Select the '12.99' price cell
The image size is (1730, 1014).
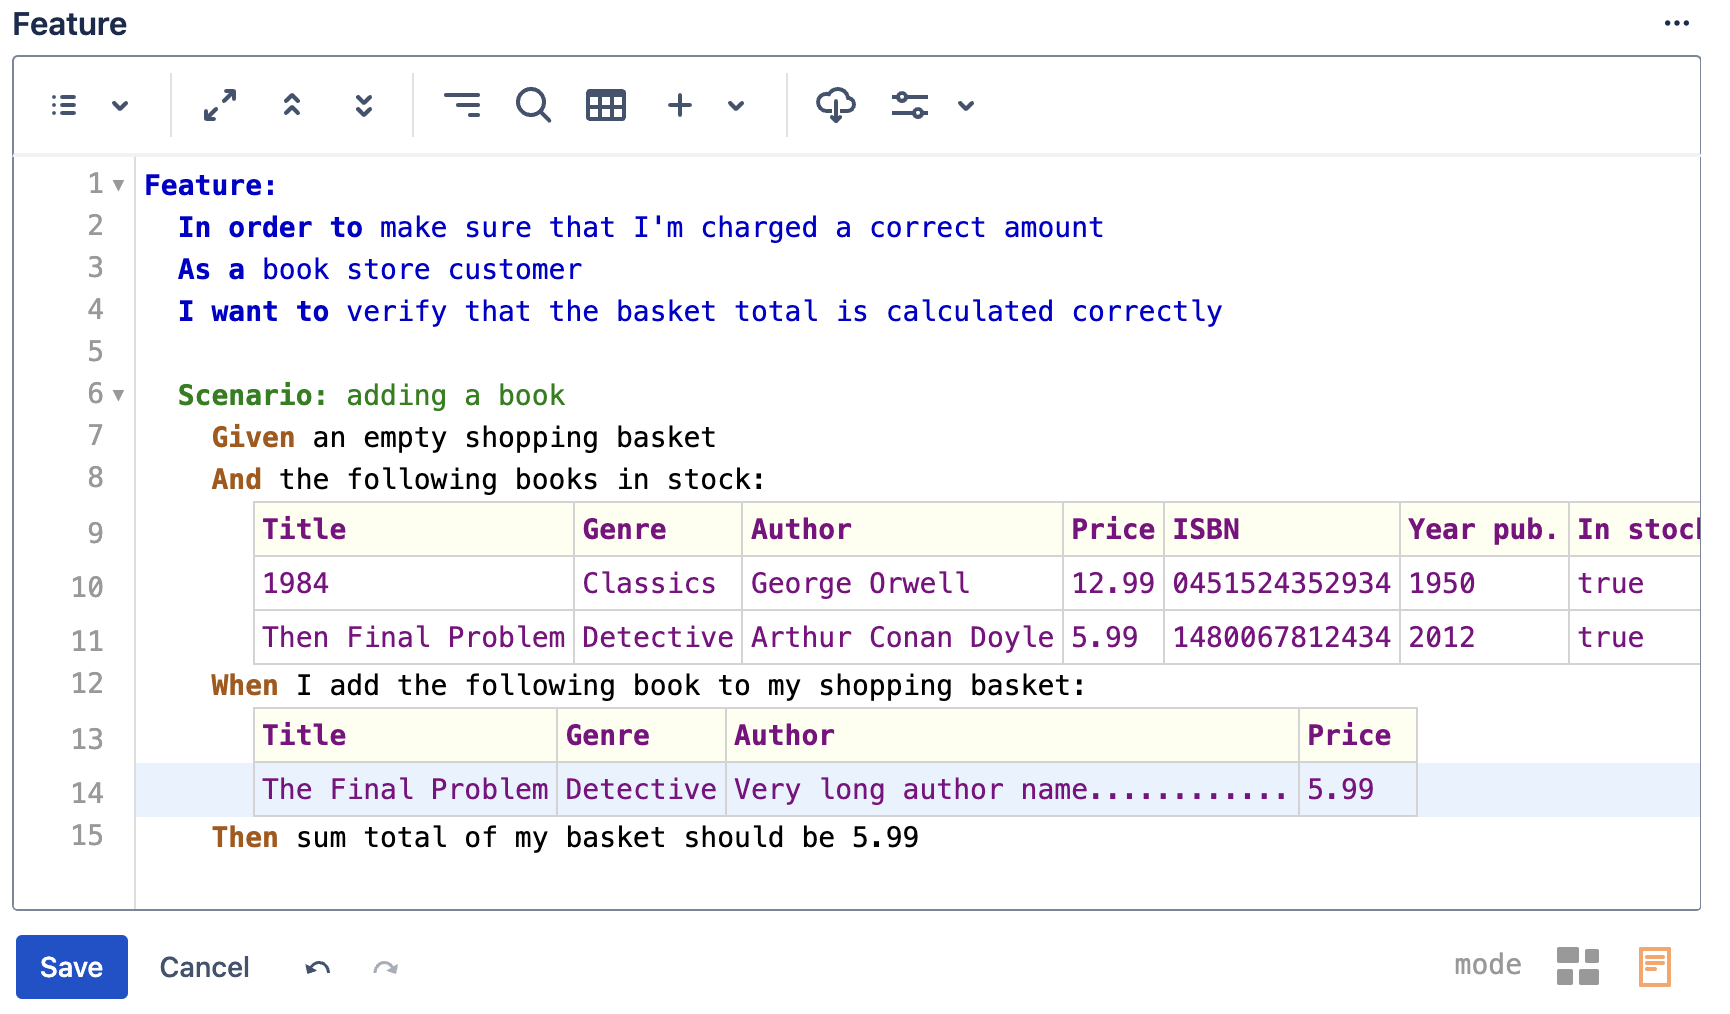point(1113,583)
